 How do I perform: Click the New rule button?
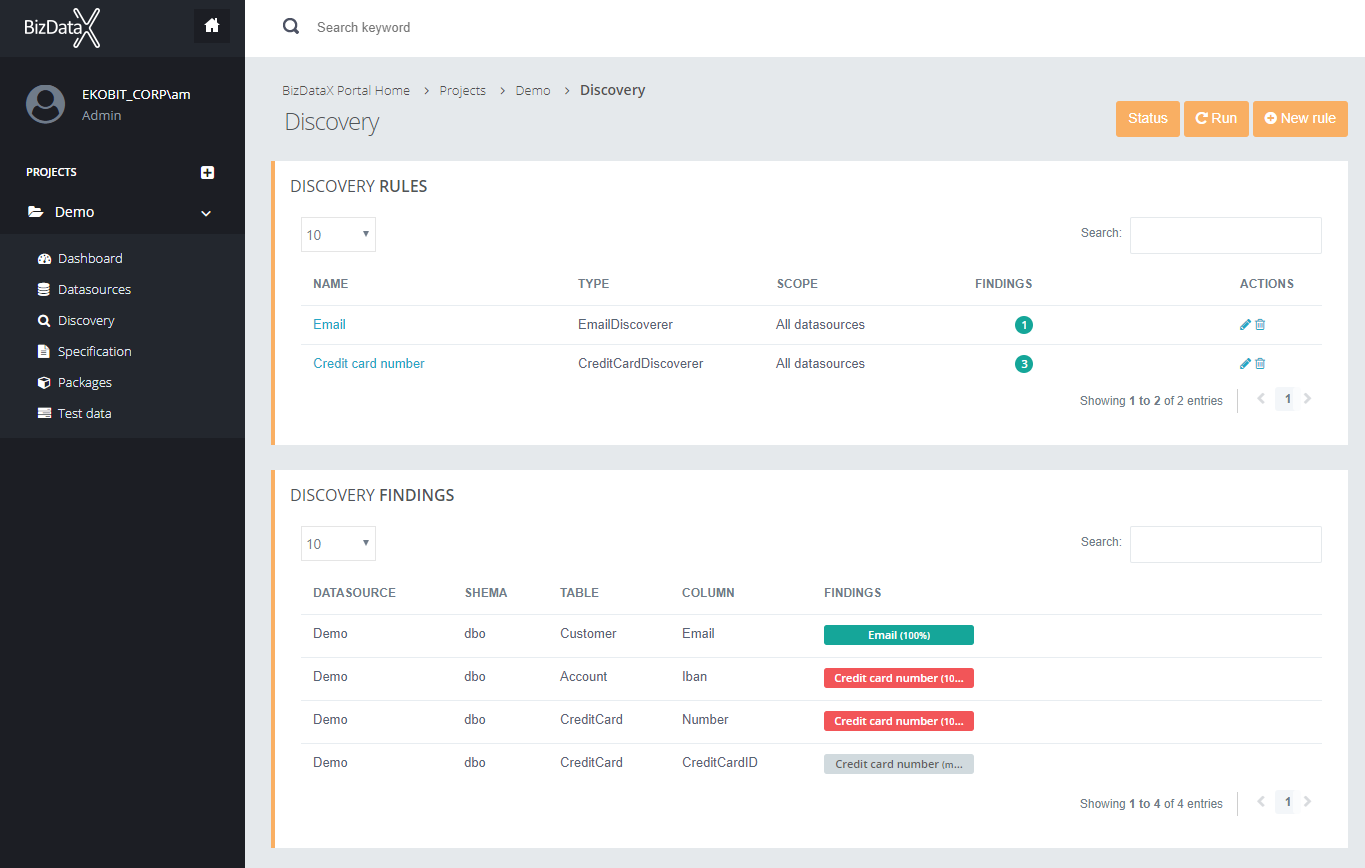click(1299, 118)
